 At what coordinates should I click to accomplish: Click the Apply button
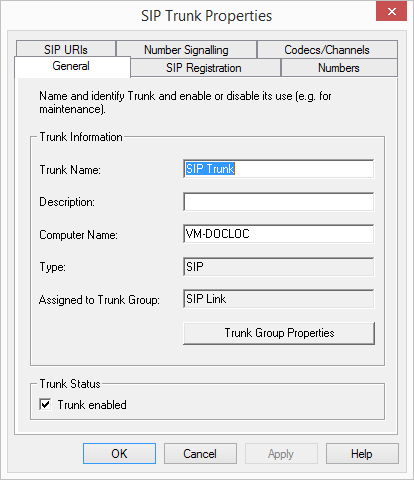281,453
